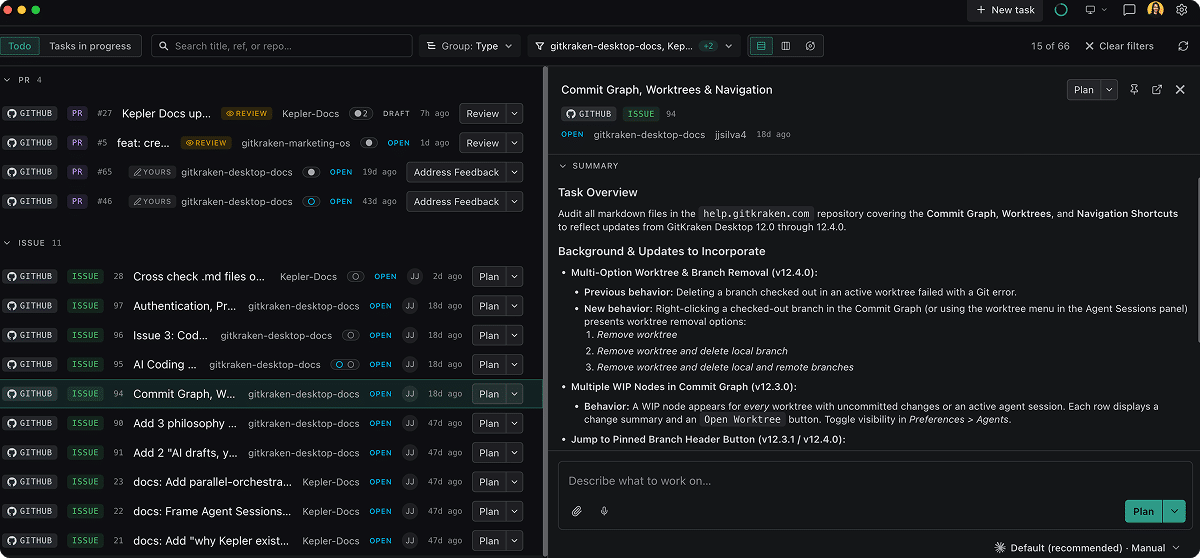Click the circular usage progress ring in header
This screenshot has width=1200, height=558.
(1061, 10)
